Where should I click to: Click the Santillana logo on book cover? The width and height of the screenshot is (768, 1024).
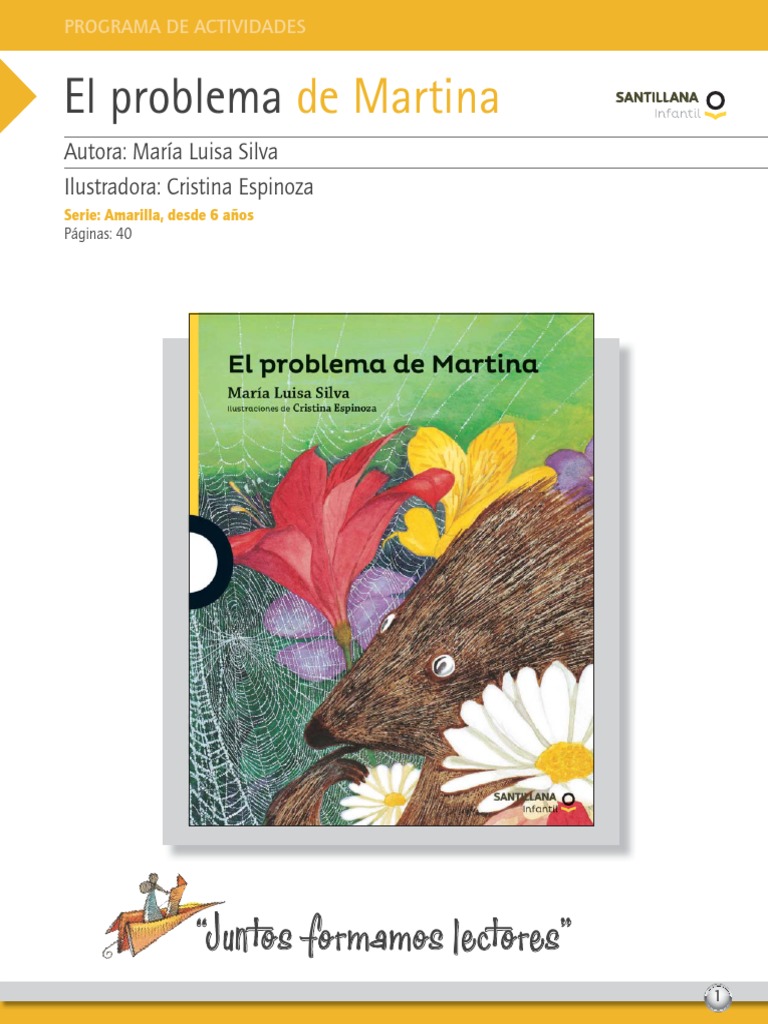tap(534, 802)
